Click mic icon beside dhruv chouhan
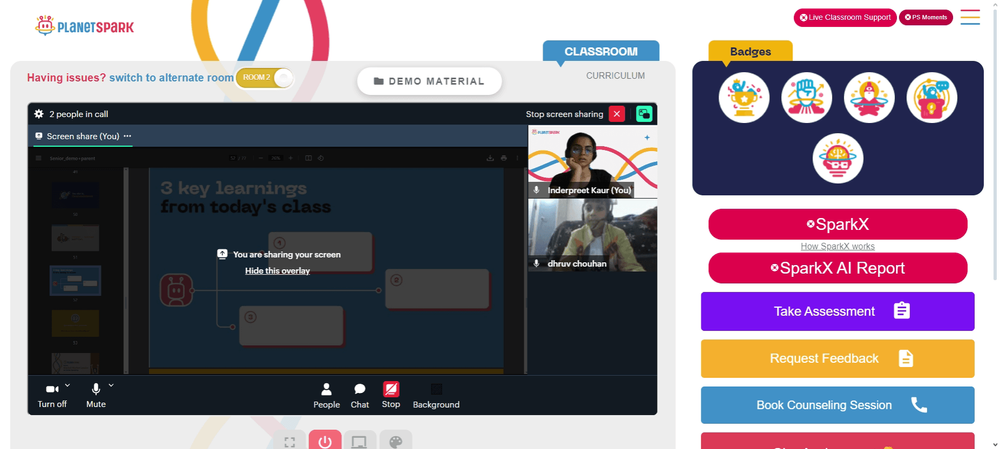The height and width of the screenshot is (449, 1000). pos(536,263)
